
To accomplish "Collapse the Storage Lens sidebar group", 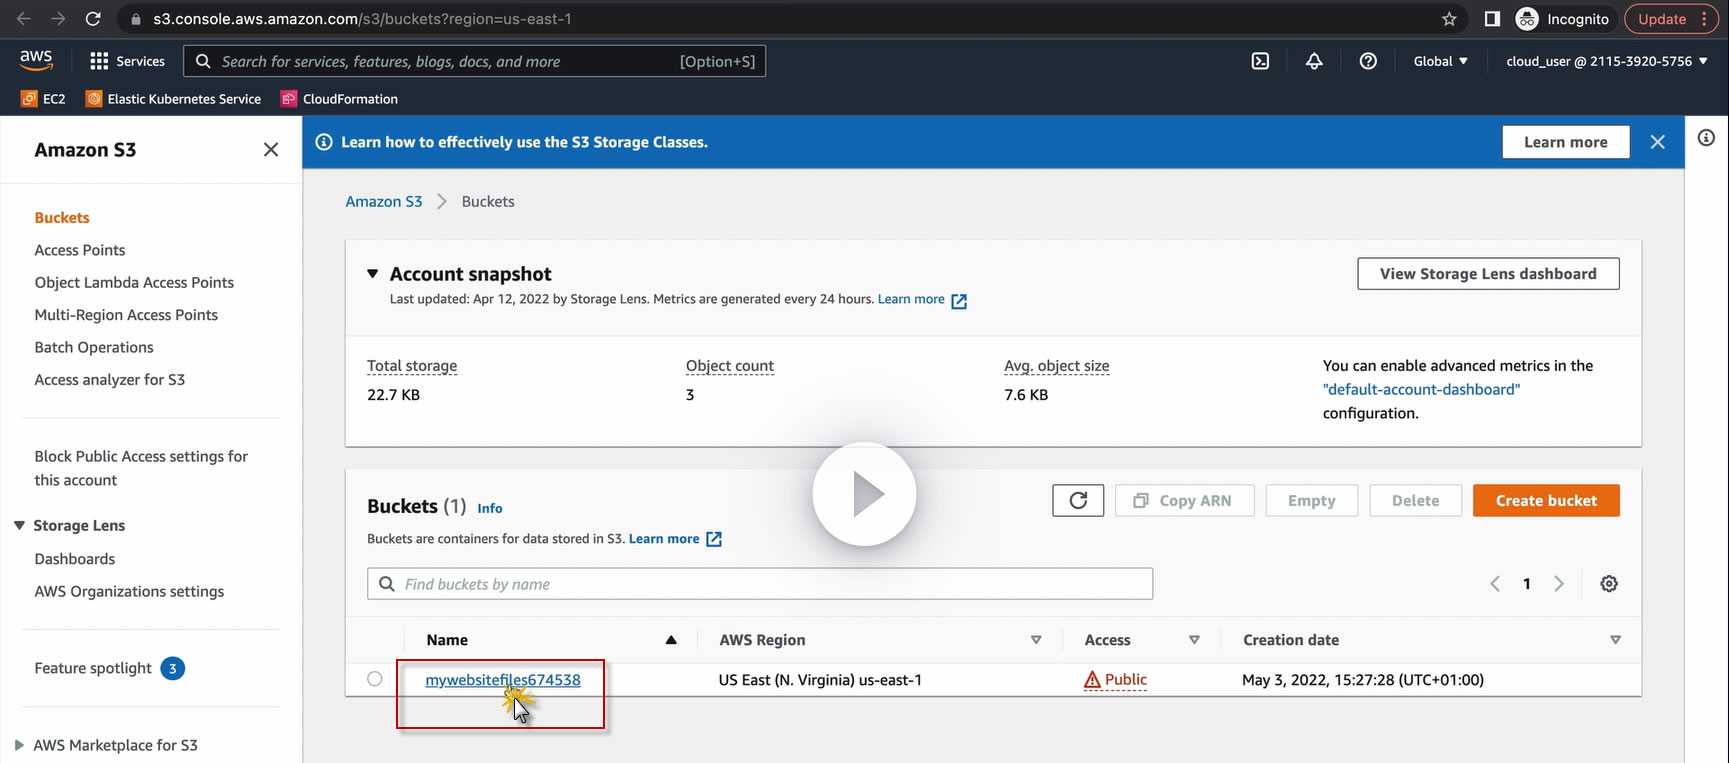I will (19, 525).
